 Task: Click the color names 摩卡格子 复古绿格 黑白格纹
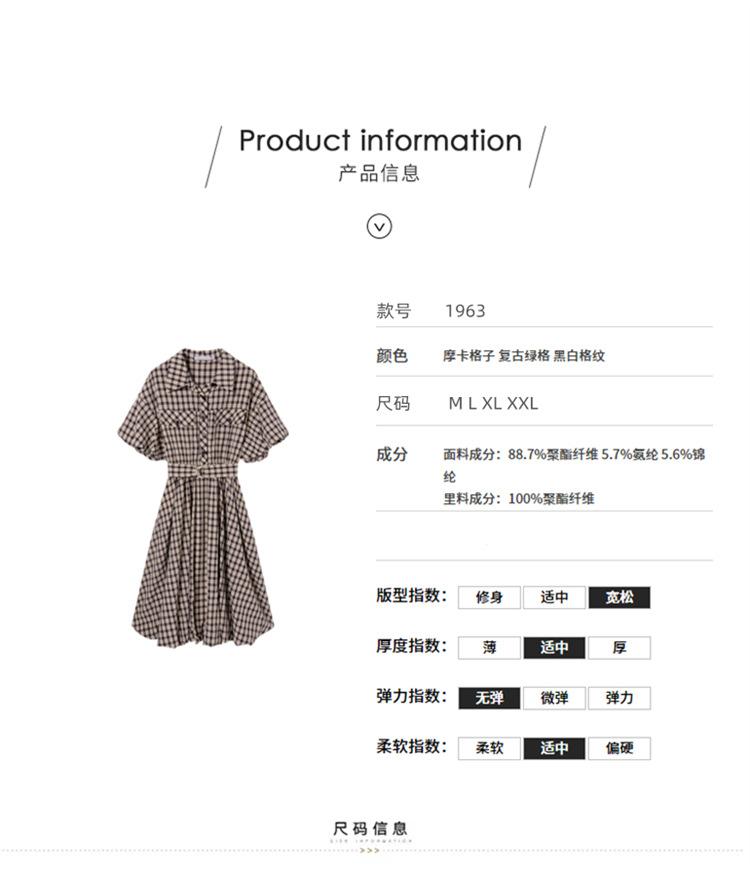pyautogui.click(x=524, y=356)
